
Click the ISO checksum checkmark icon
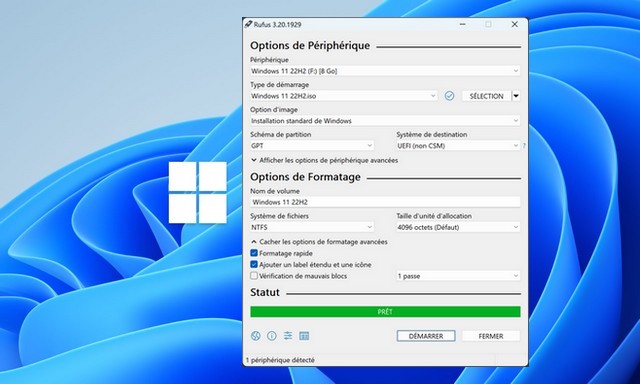tap(449, 96)
